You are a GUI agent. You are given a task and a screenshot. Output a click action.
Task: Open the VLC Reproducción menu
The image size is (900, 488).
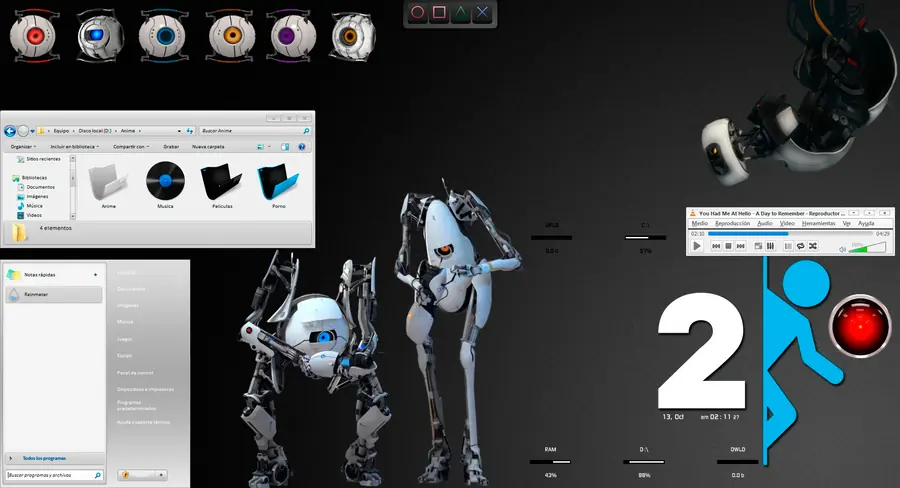[732, 223]
